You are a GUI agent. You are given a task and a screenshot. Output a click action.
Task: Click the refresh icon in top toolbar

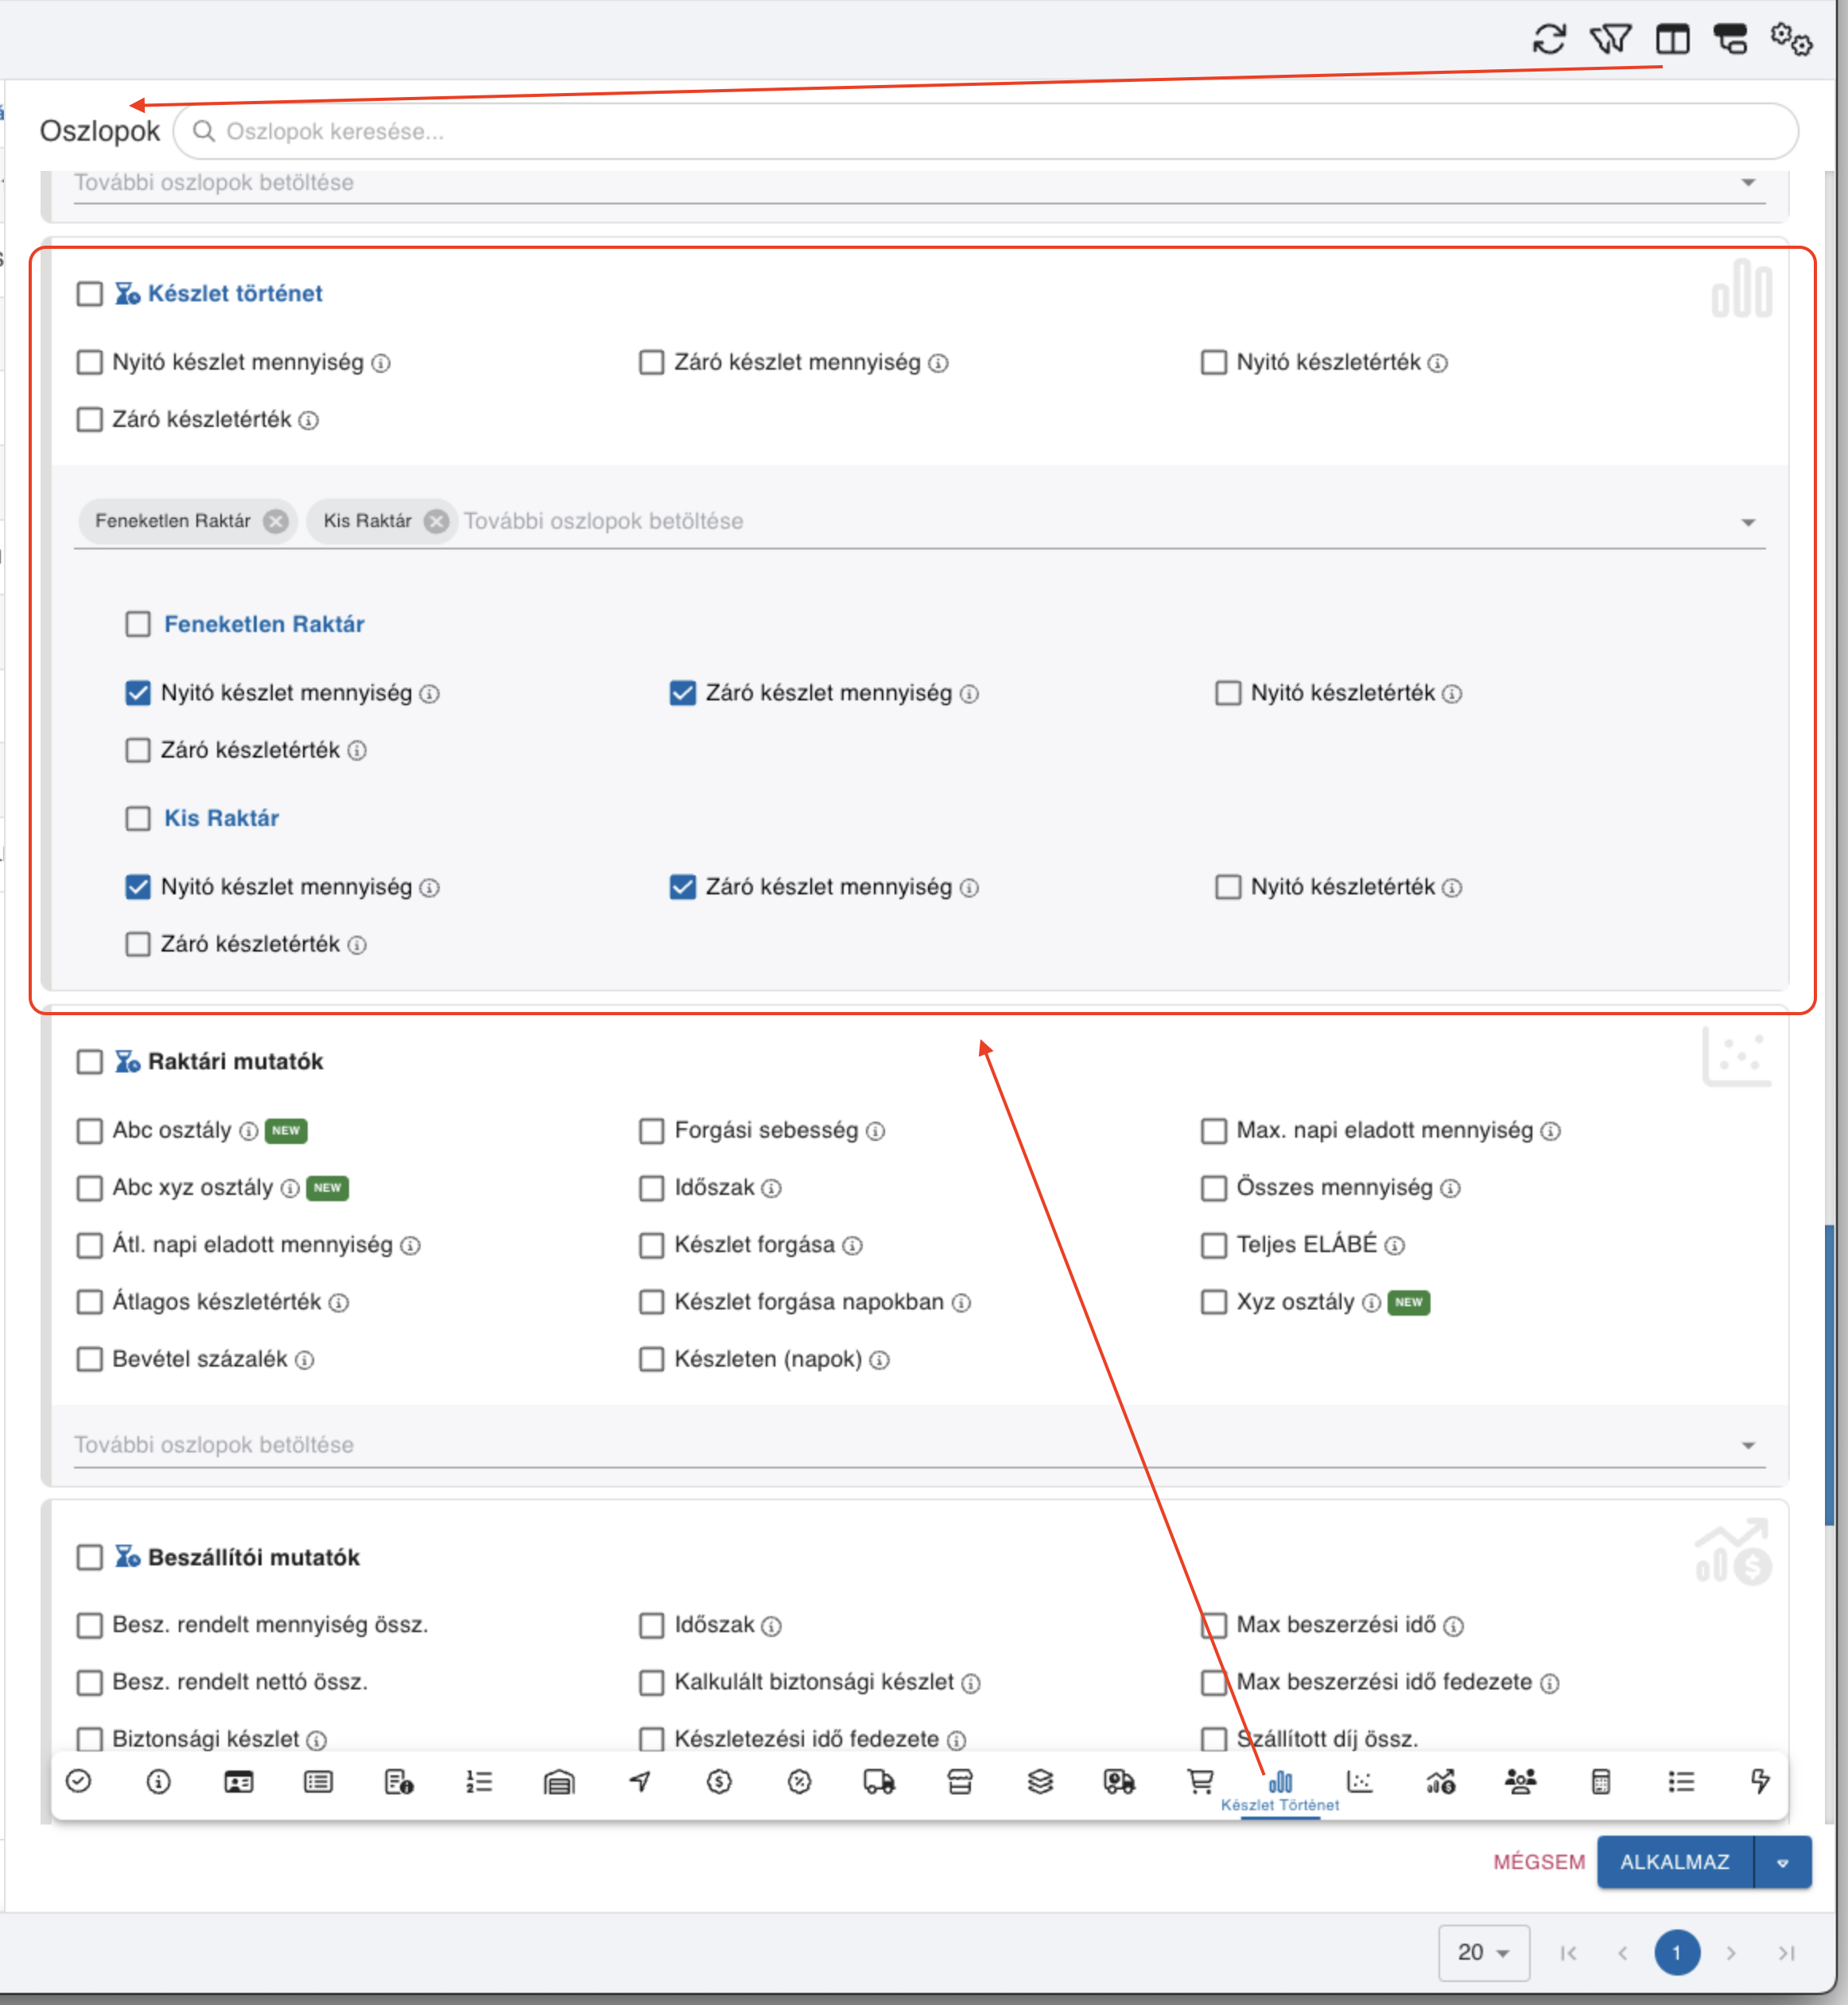click(1549, 40)
